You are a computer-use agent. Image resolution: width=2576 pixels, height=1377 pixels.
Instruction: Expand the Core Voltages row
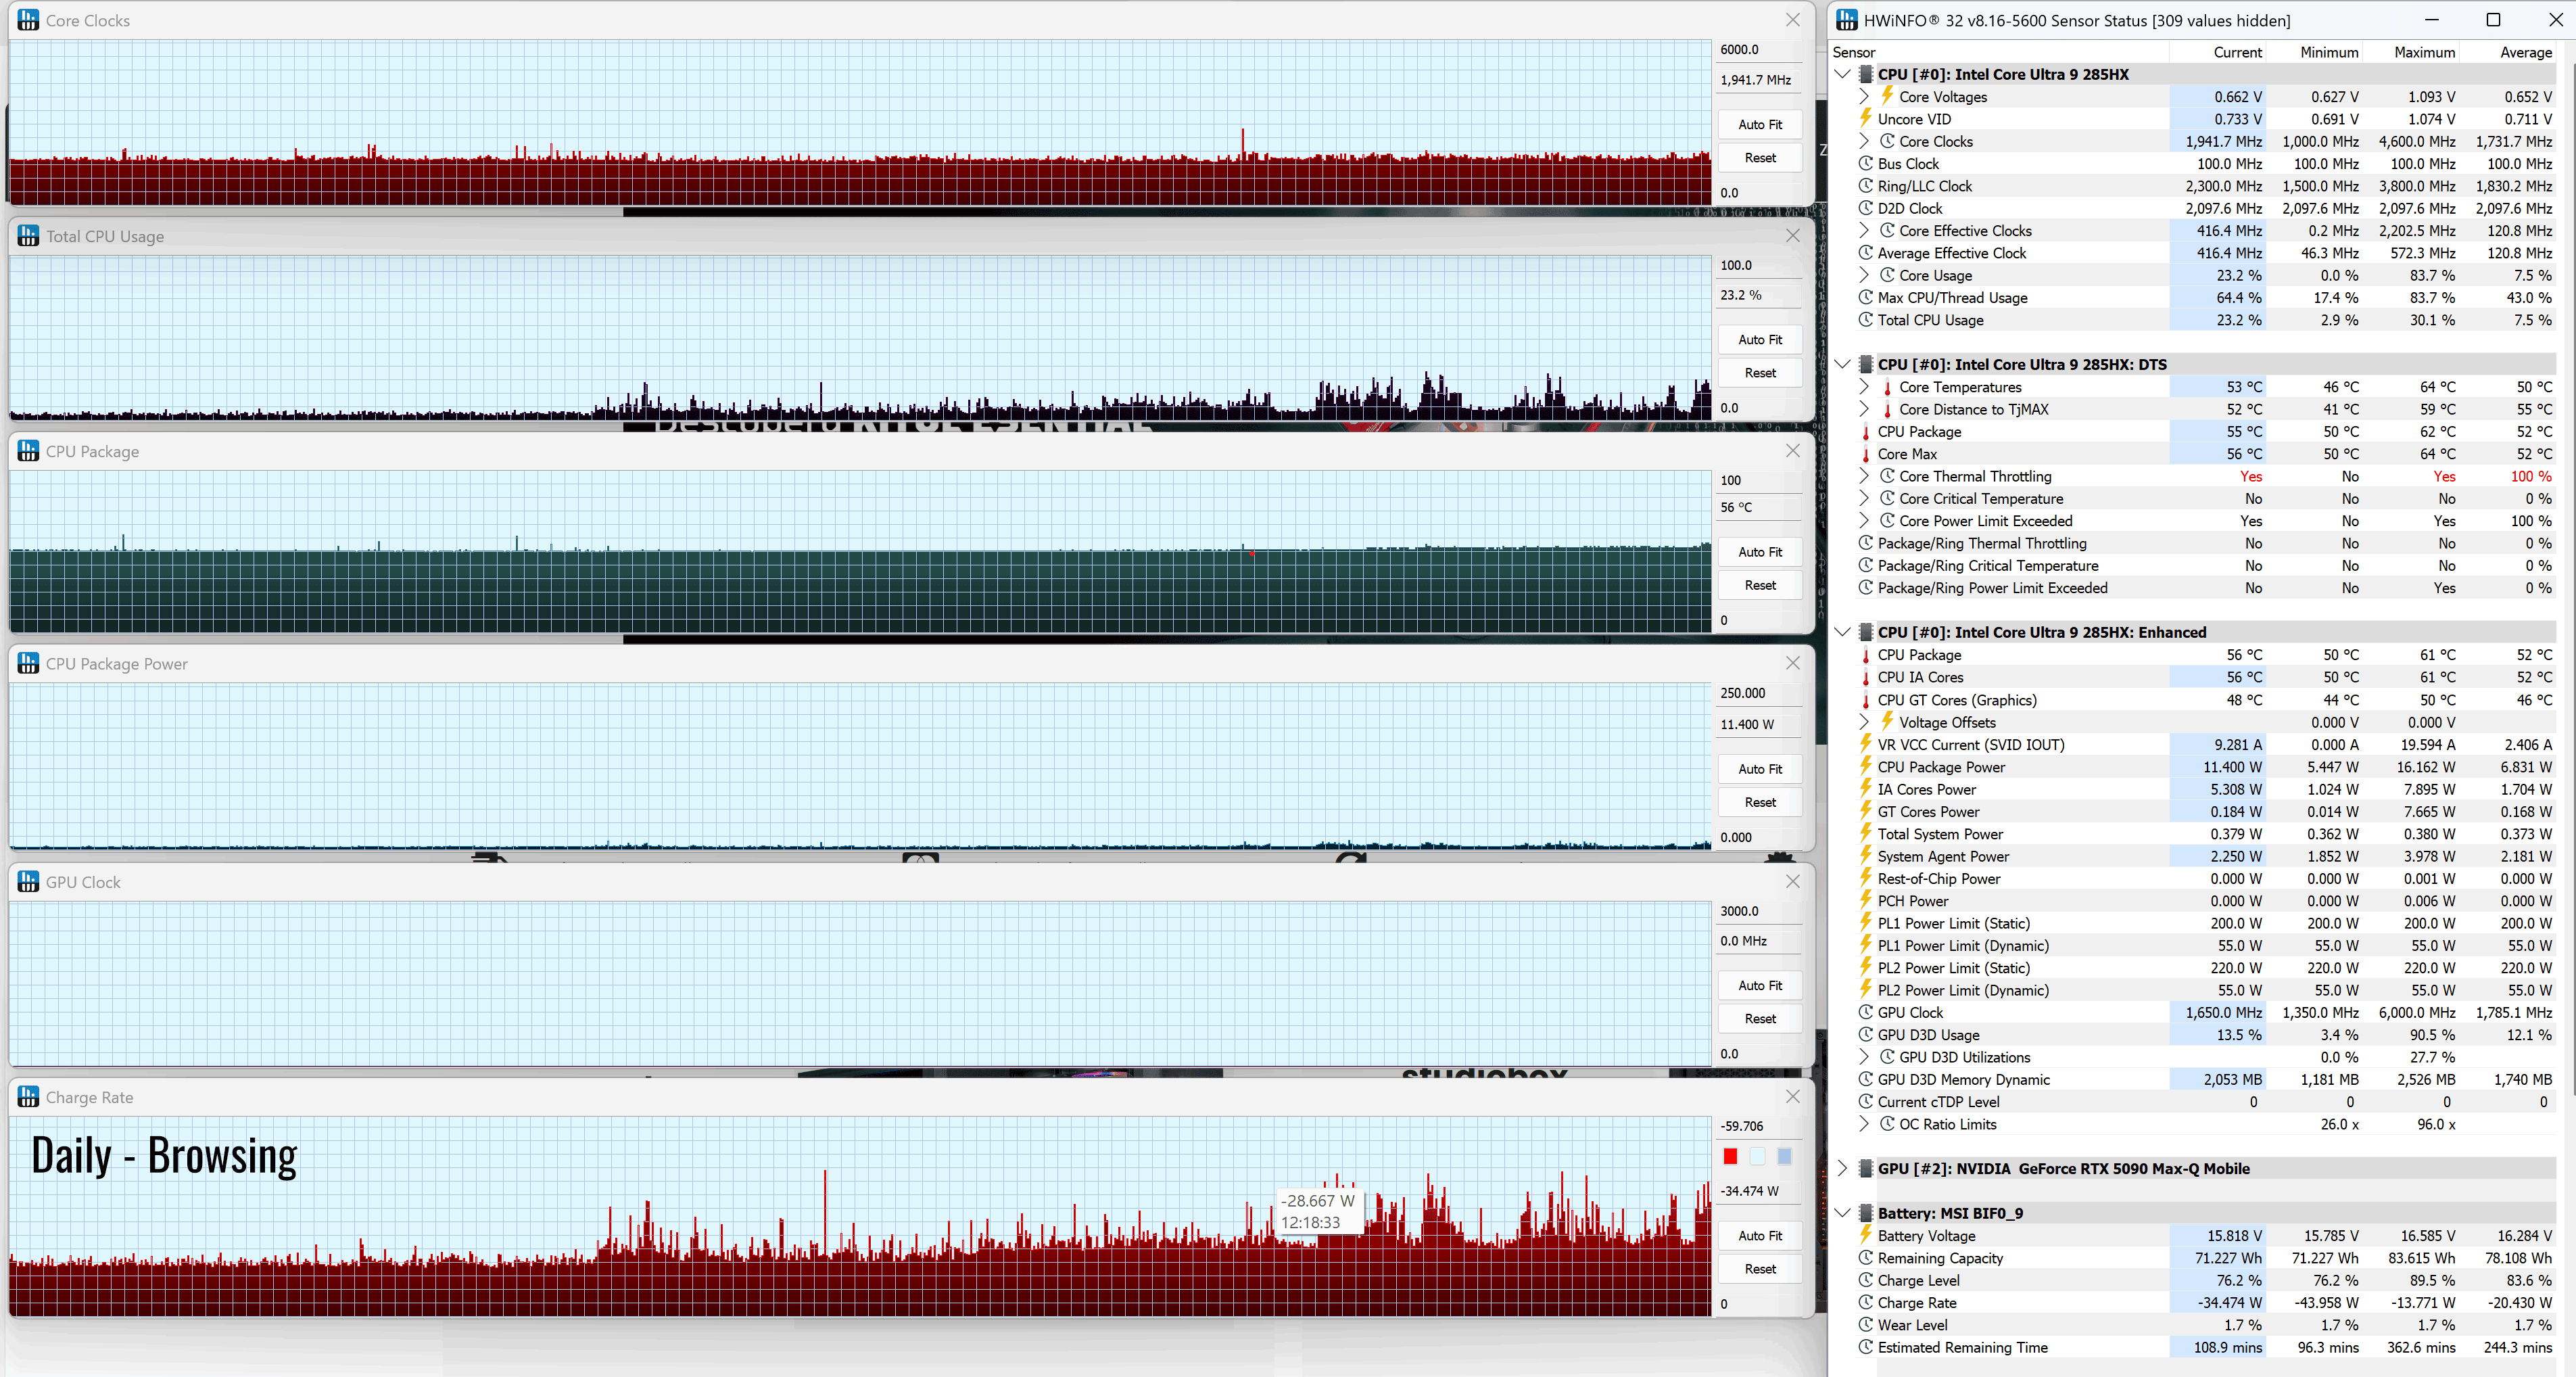[1864, 96]
